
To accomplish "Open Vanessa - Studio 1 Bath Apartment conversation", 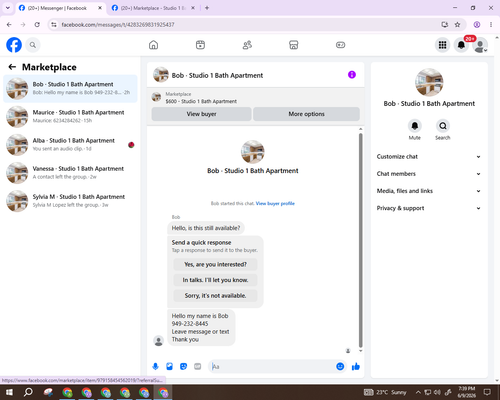I will (70, 173).
